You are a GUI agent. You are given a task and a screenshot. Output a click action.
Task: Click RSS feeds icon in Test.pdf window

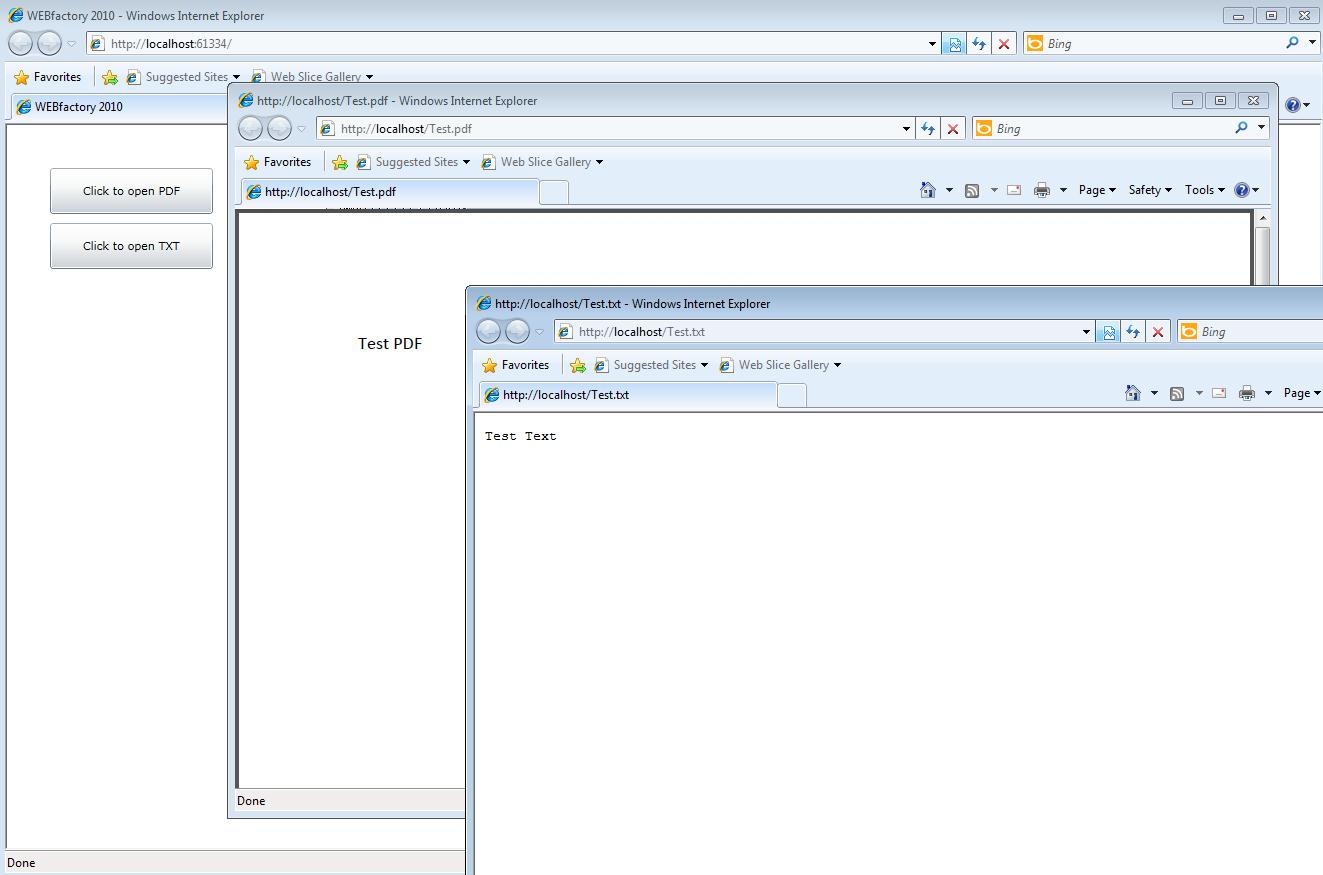971,190
